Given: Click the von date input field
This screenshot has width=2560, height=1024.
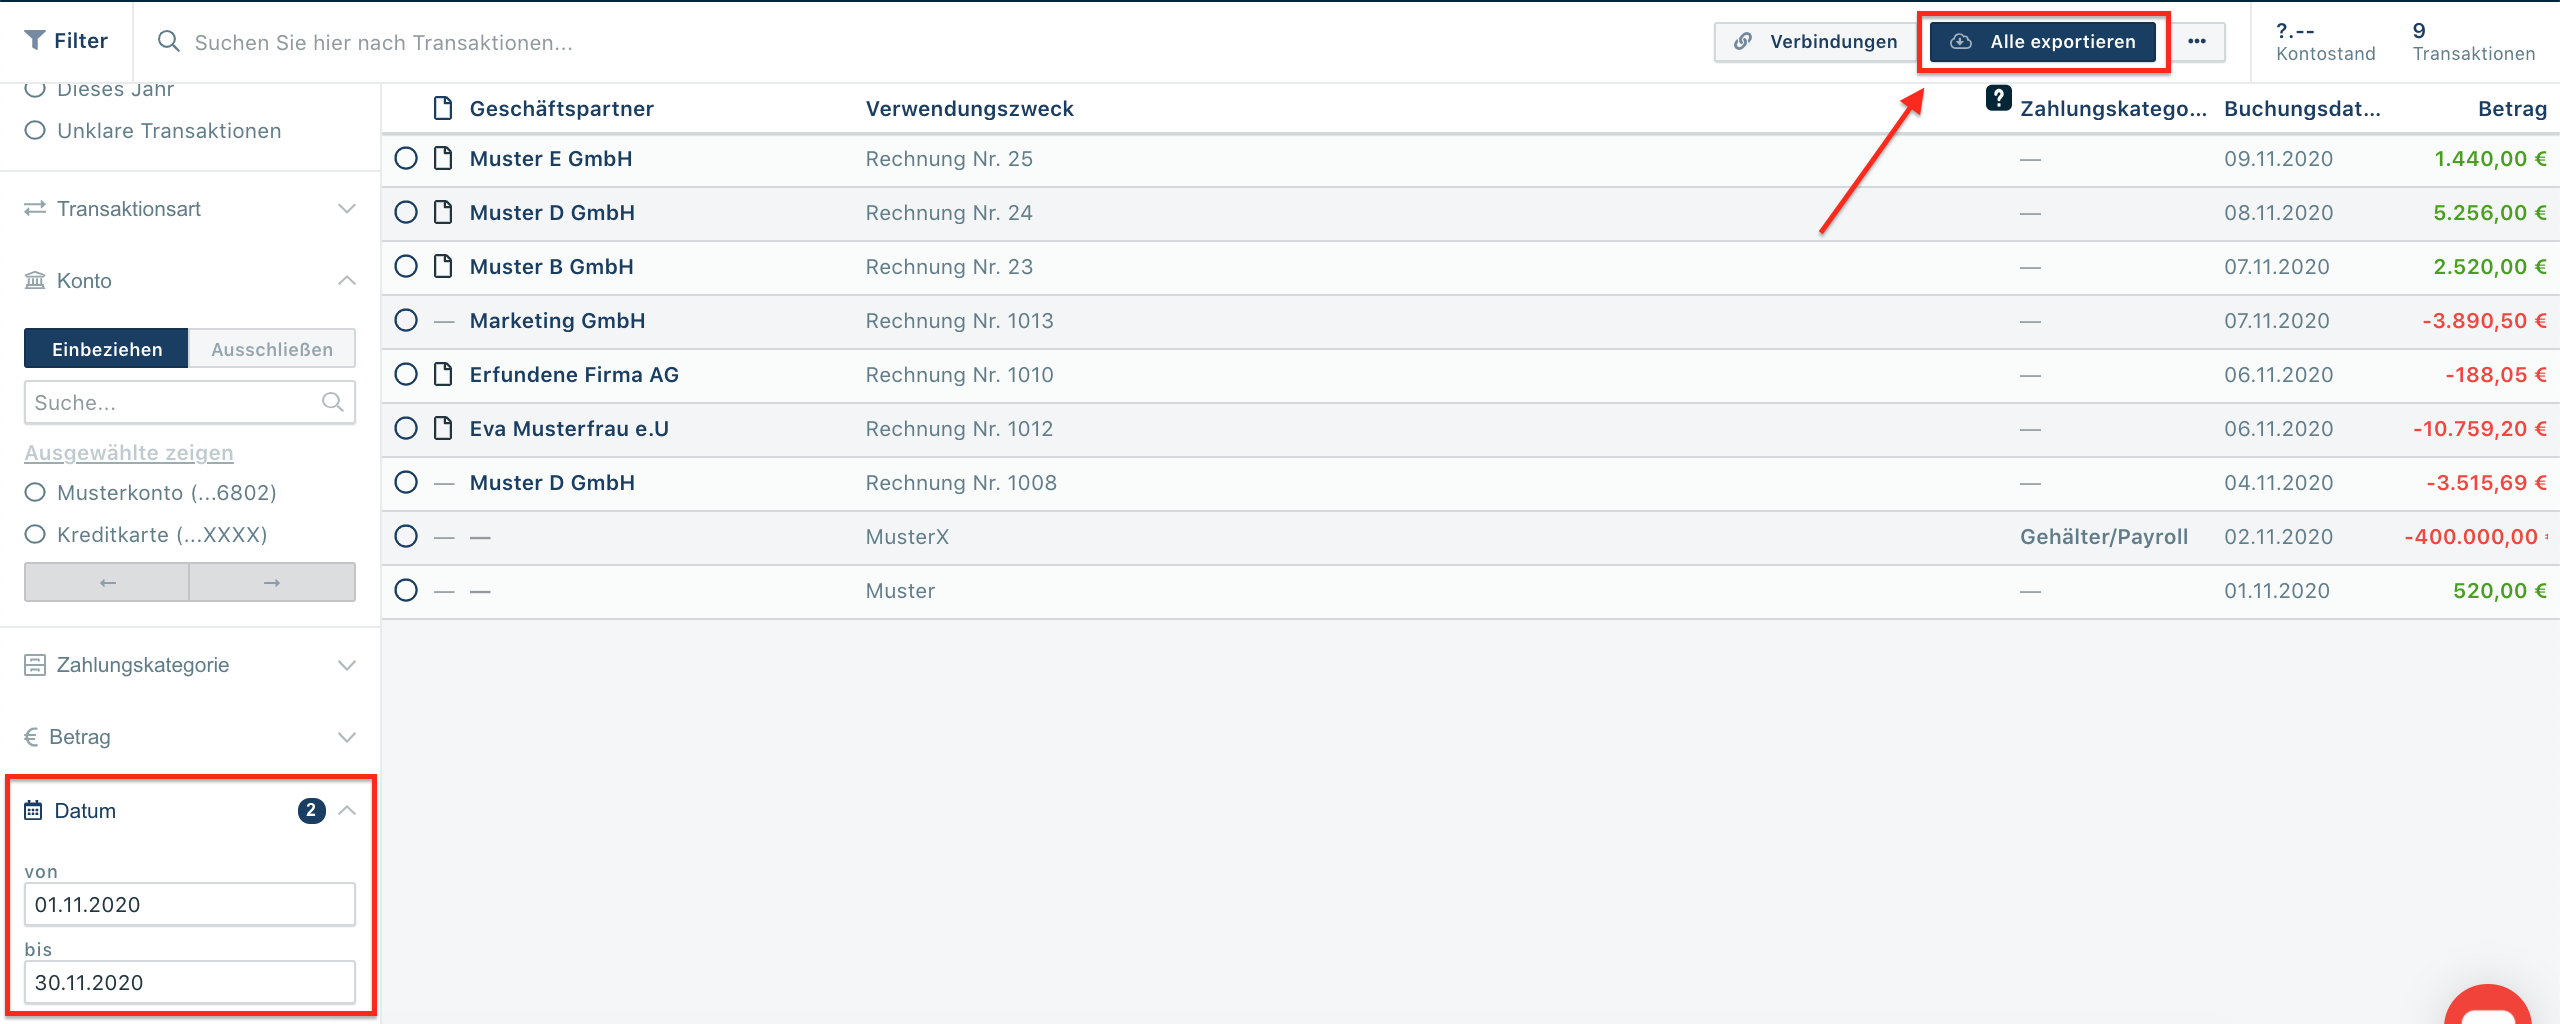Looking at the screenshot, I should 190,904.
